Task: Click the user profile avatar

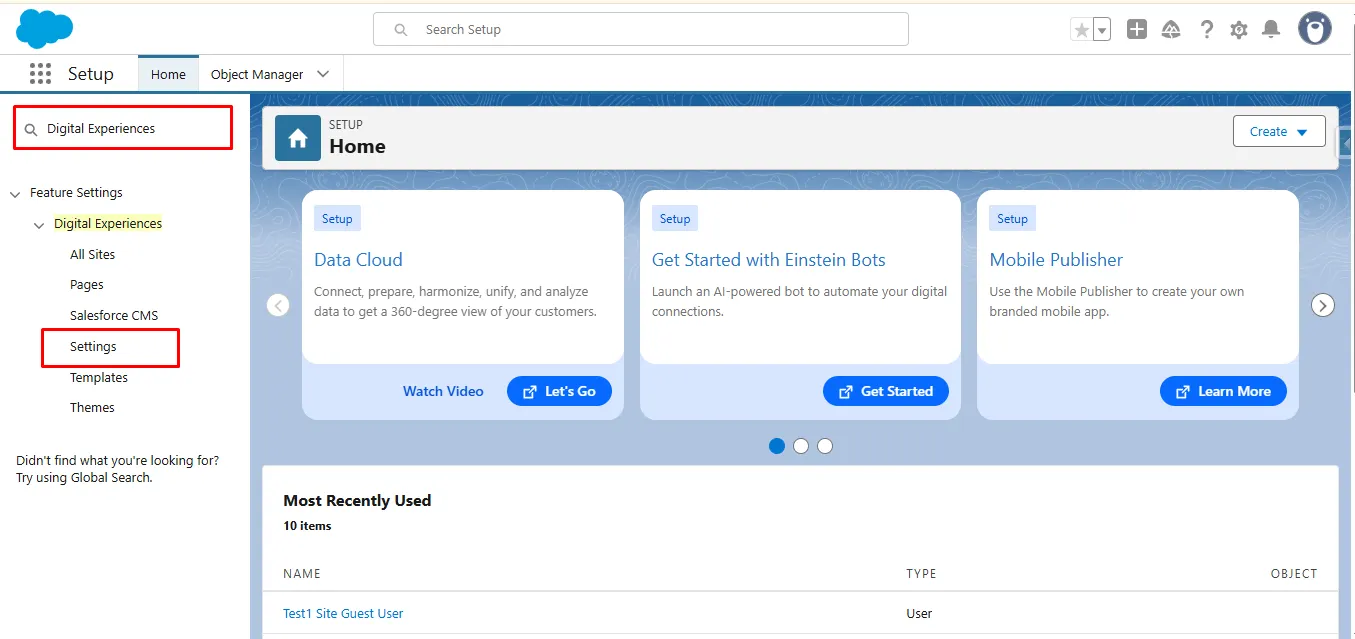Action: [1315, 29]
